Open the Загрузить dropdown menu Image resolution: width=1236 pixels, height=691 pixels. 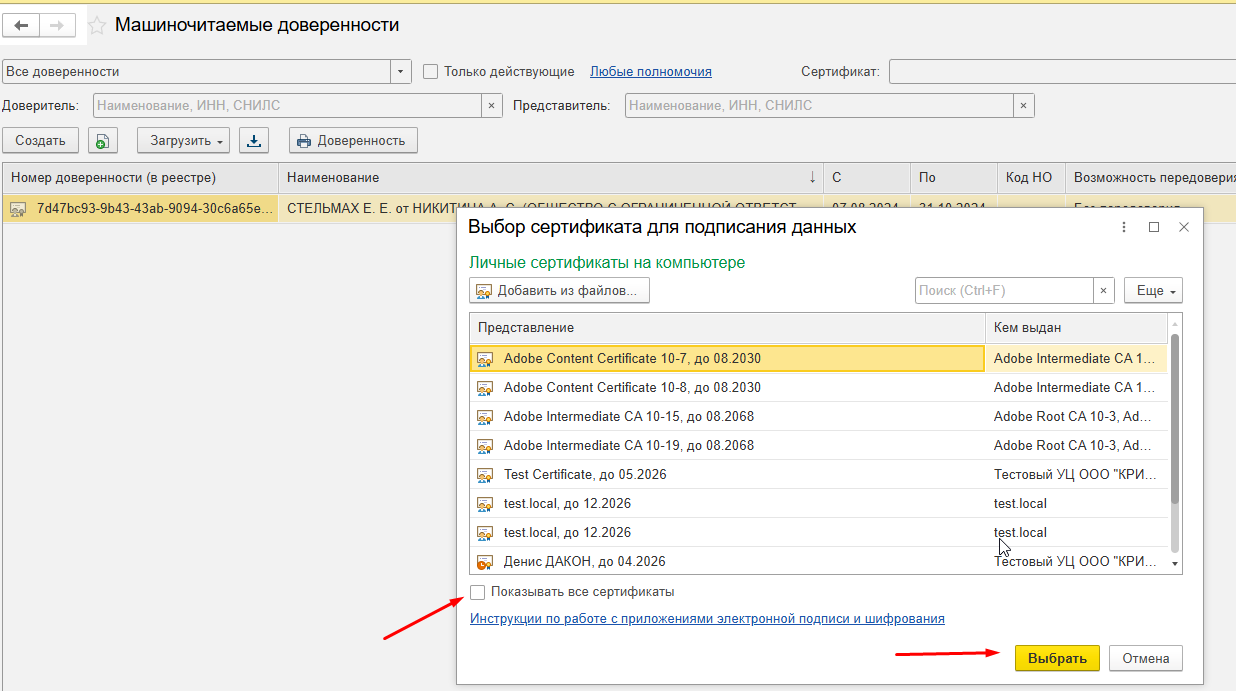tap(184, 141)
